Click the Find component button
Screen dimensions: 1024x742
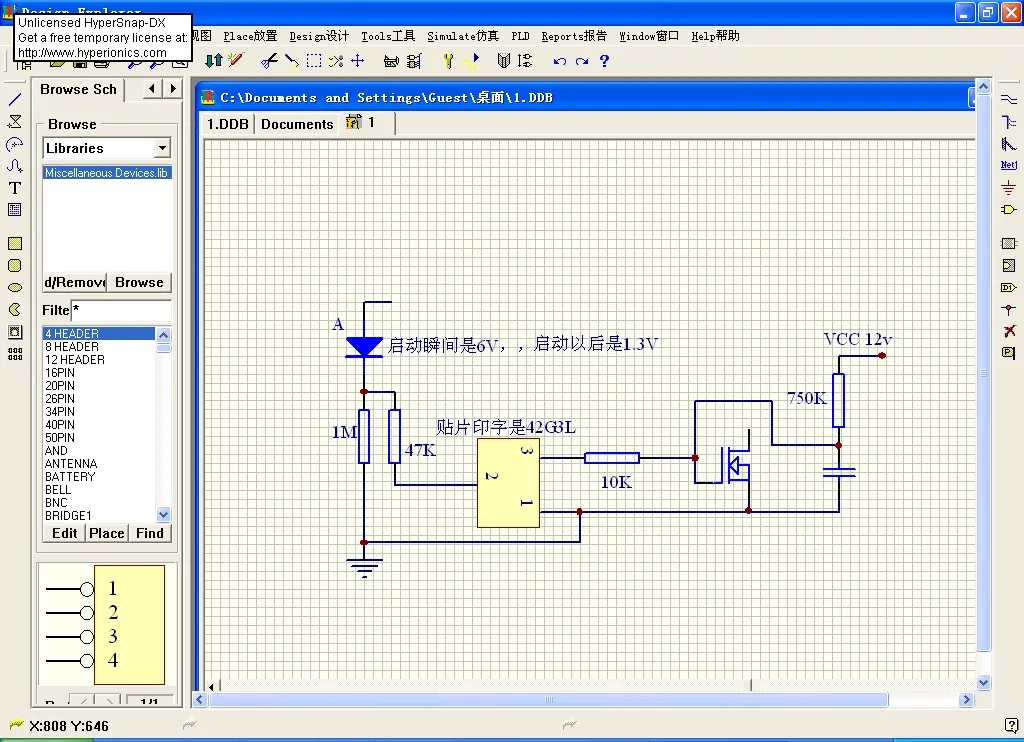point(150,533)
